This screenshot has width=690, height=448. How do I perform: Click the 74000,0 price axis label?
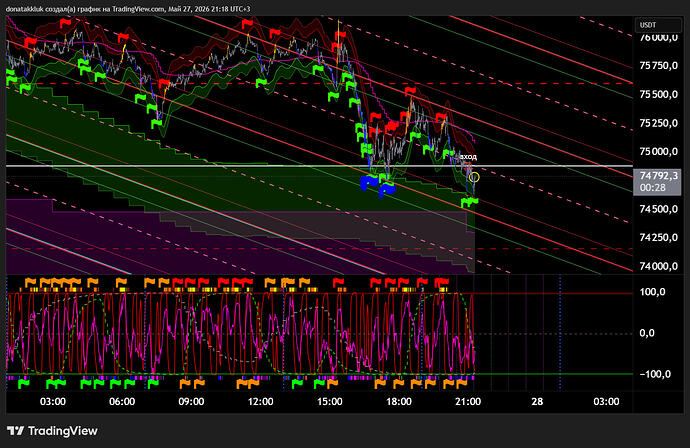[x=659, y=266]
